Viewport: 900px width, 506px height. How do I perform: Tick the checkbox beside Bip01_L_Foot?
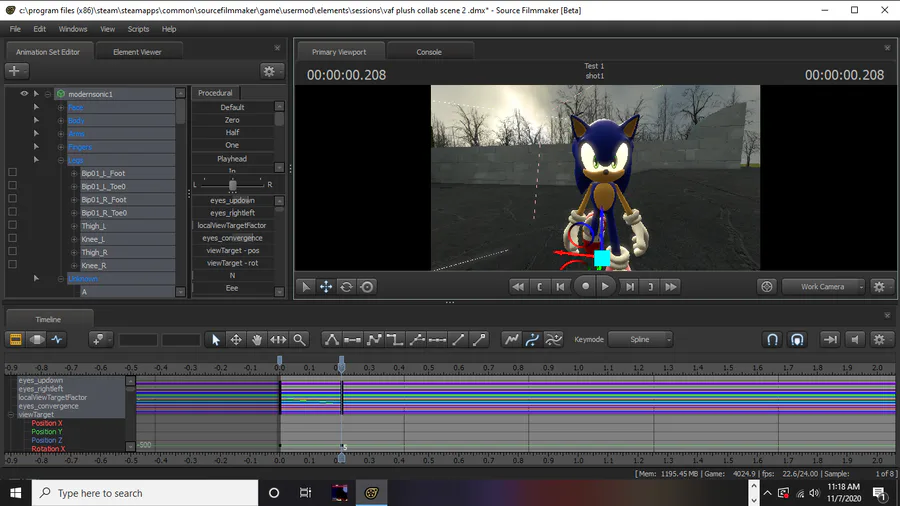[x=13, y=172]
